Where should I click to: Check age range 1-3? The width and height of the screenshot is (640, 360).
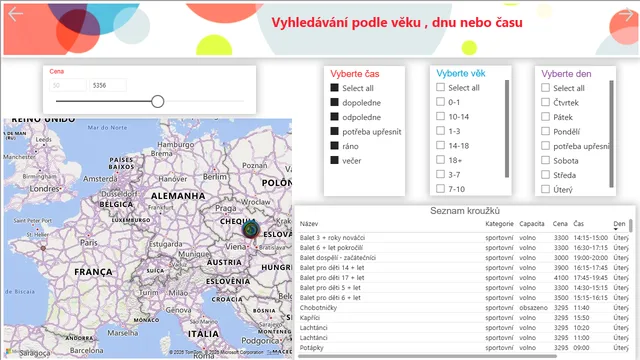coord(440,131)
